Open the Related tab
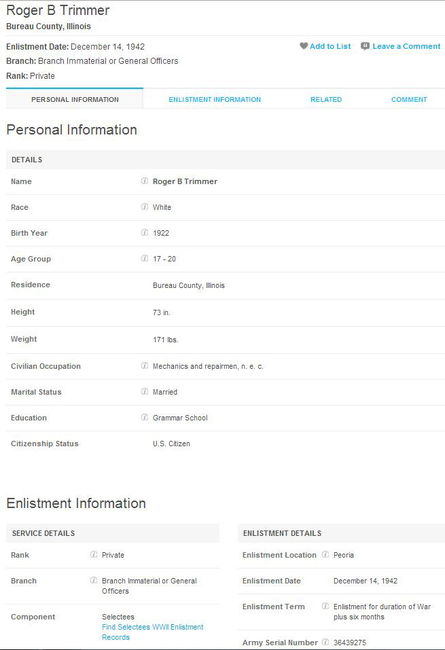 [x=326, y=99]
